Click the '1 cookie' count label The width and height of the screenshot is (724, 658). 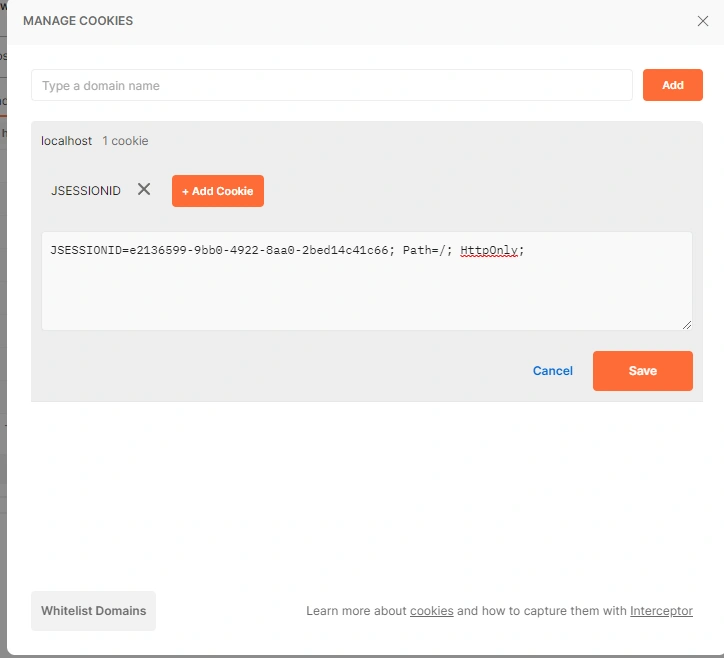point(125,141)
